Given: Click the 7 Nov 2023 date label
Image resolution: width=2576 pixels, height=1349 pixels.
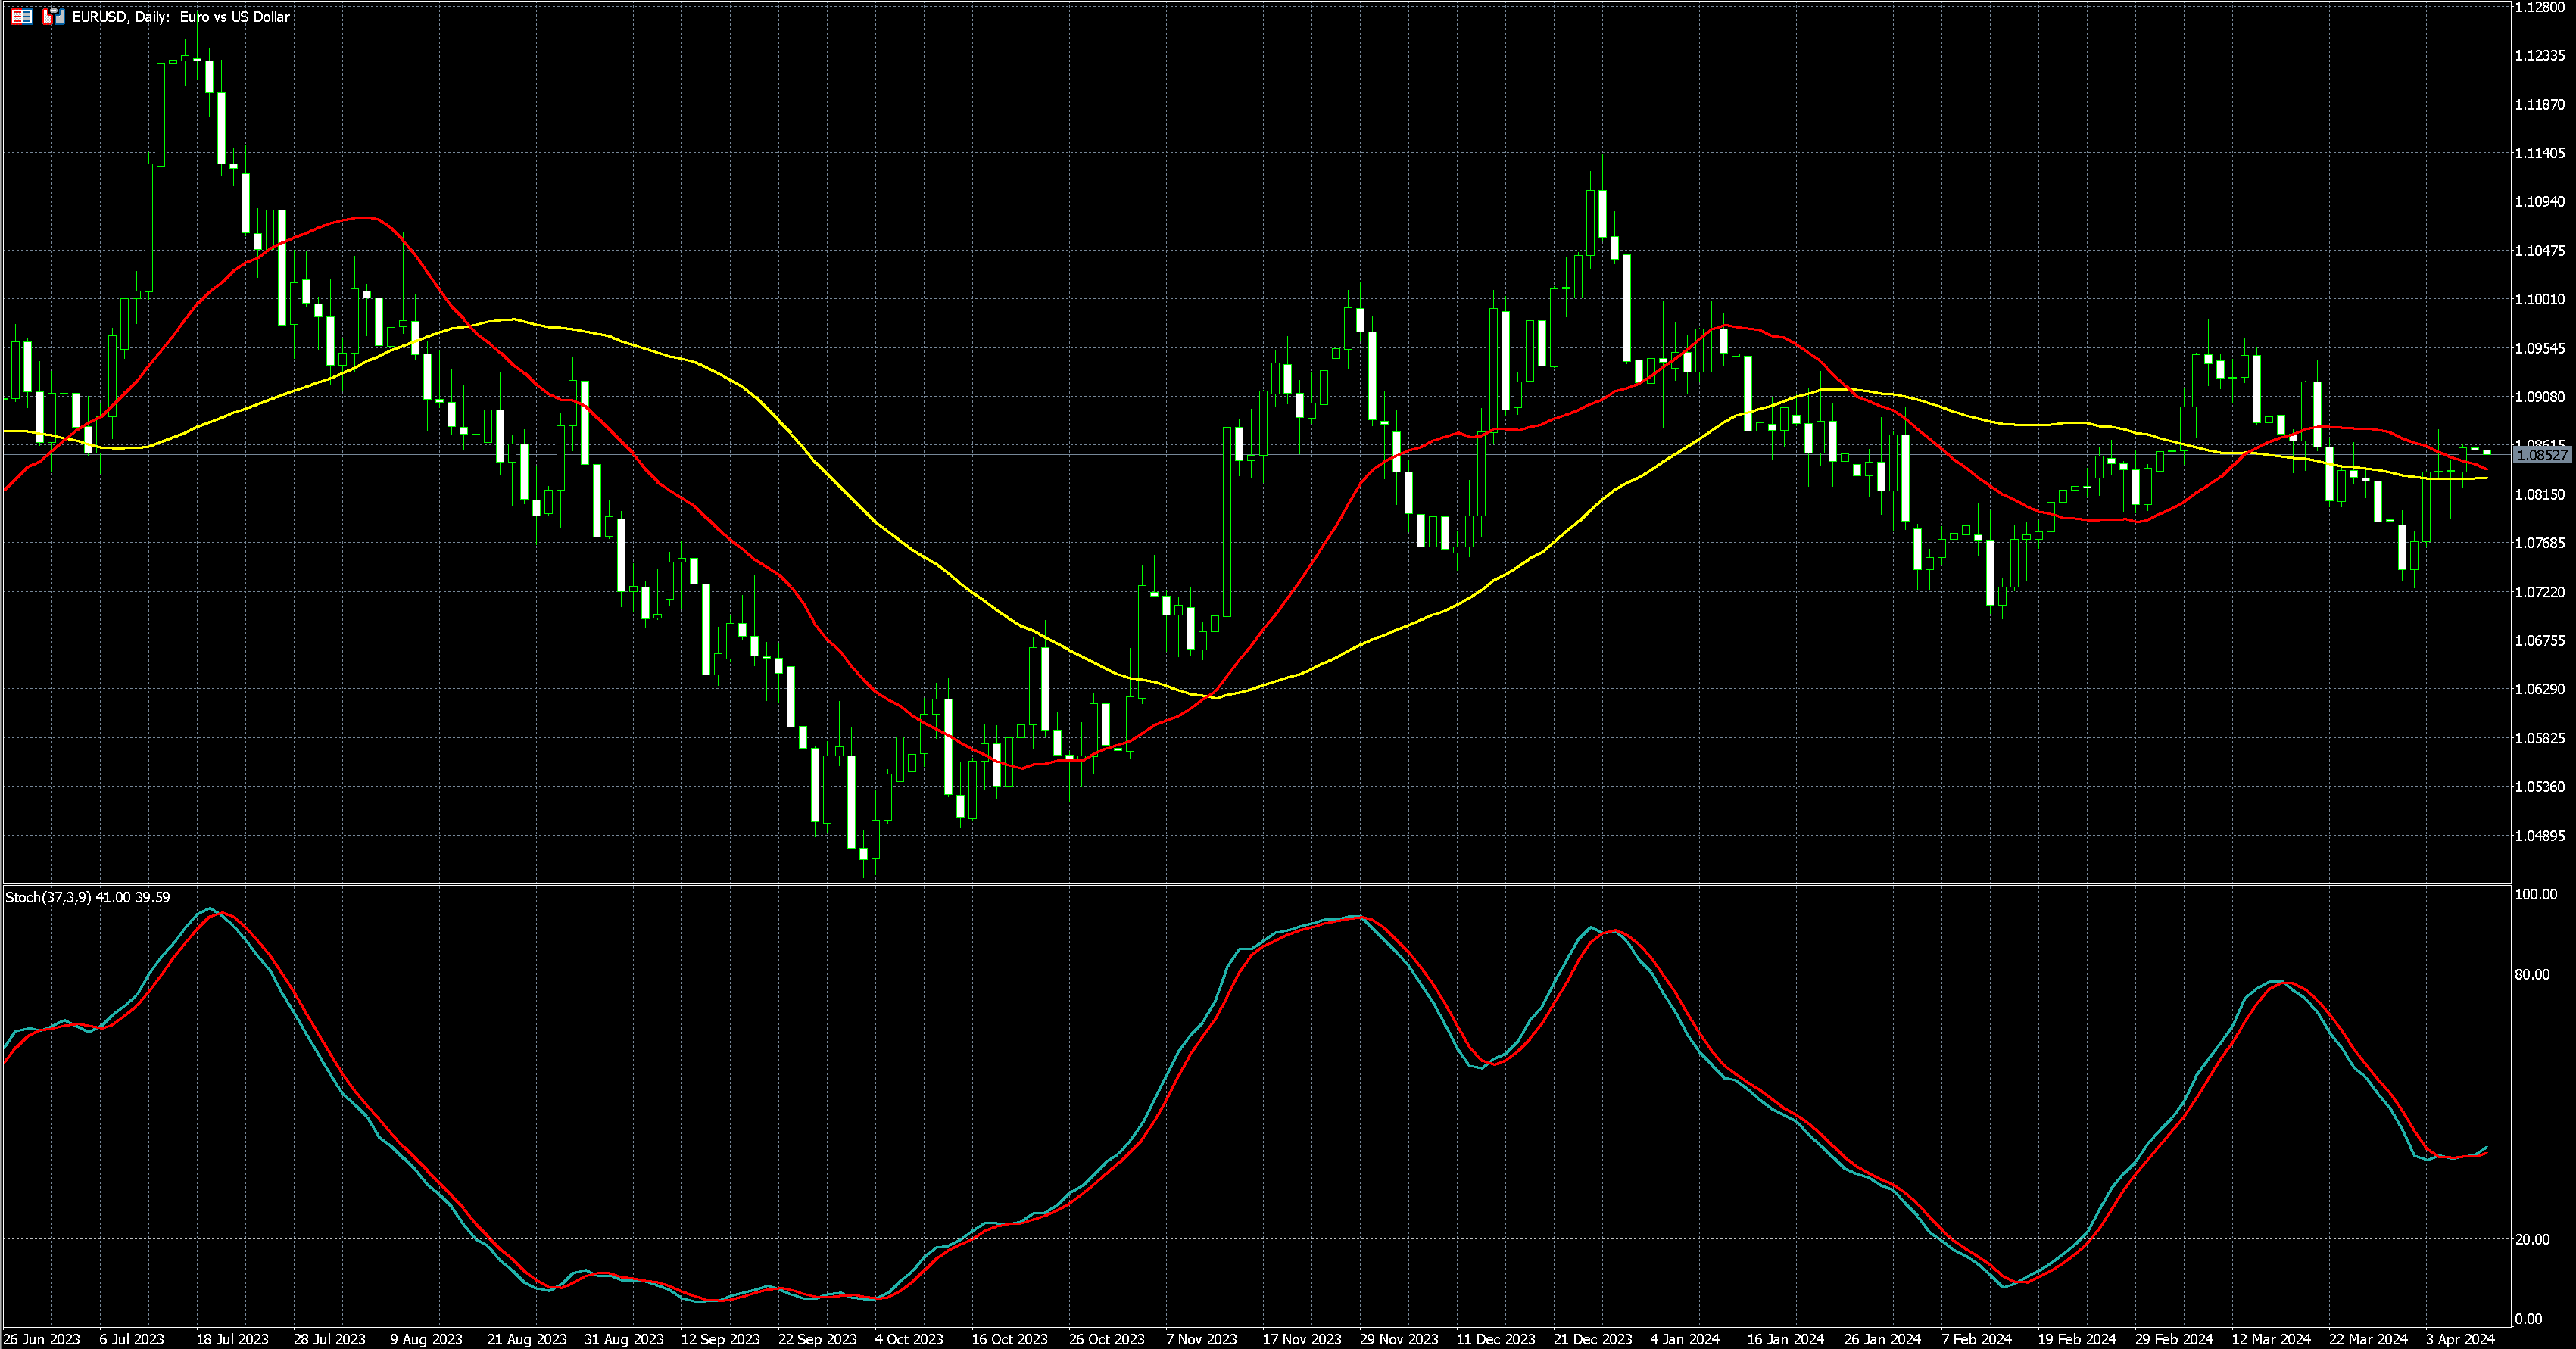Looking at the screenshot, I should coord(1201,1339).
